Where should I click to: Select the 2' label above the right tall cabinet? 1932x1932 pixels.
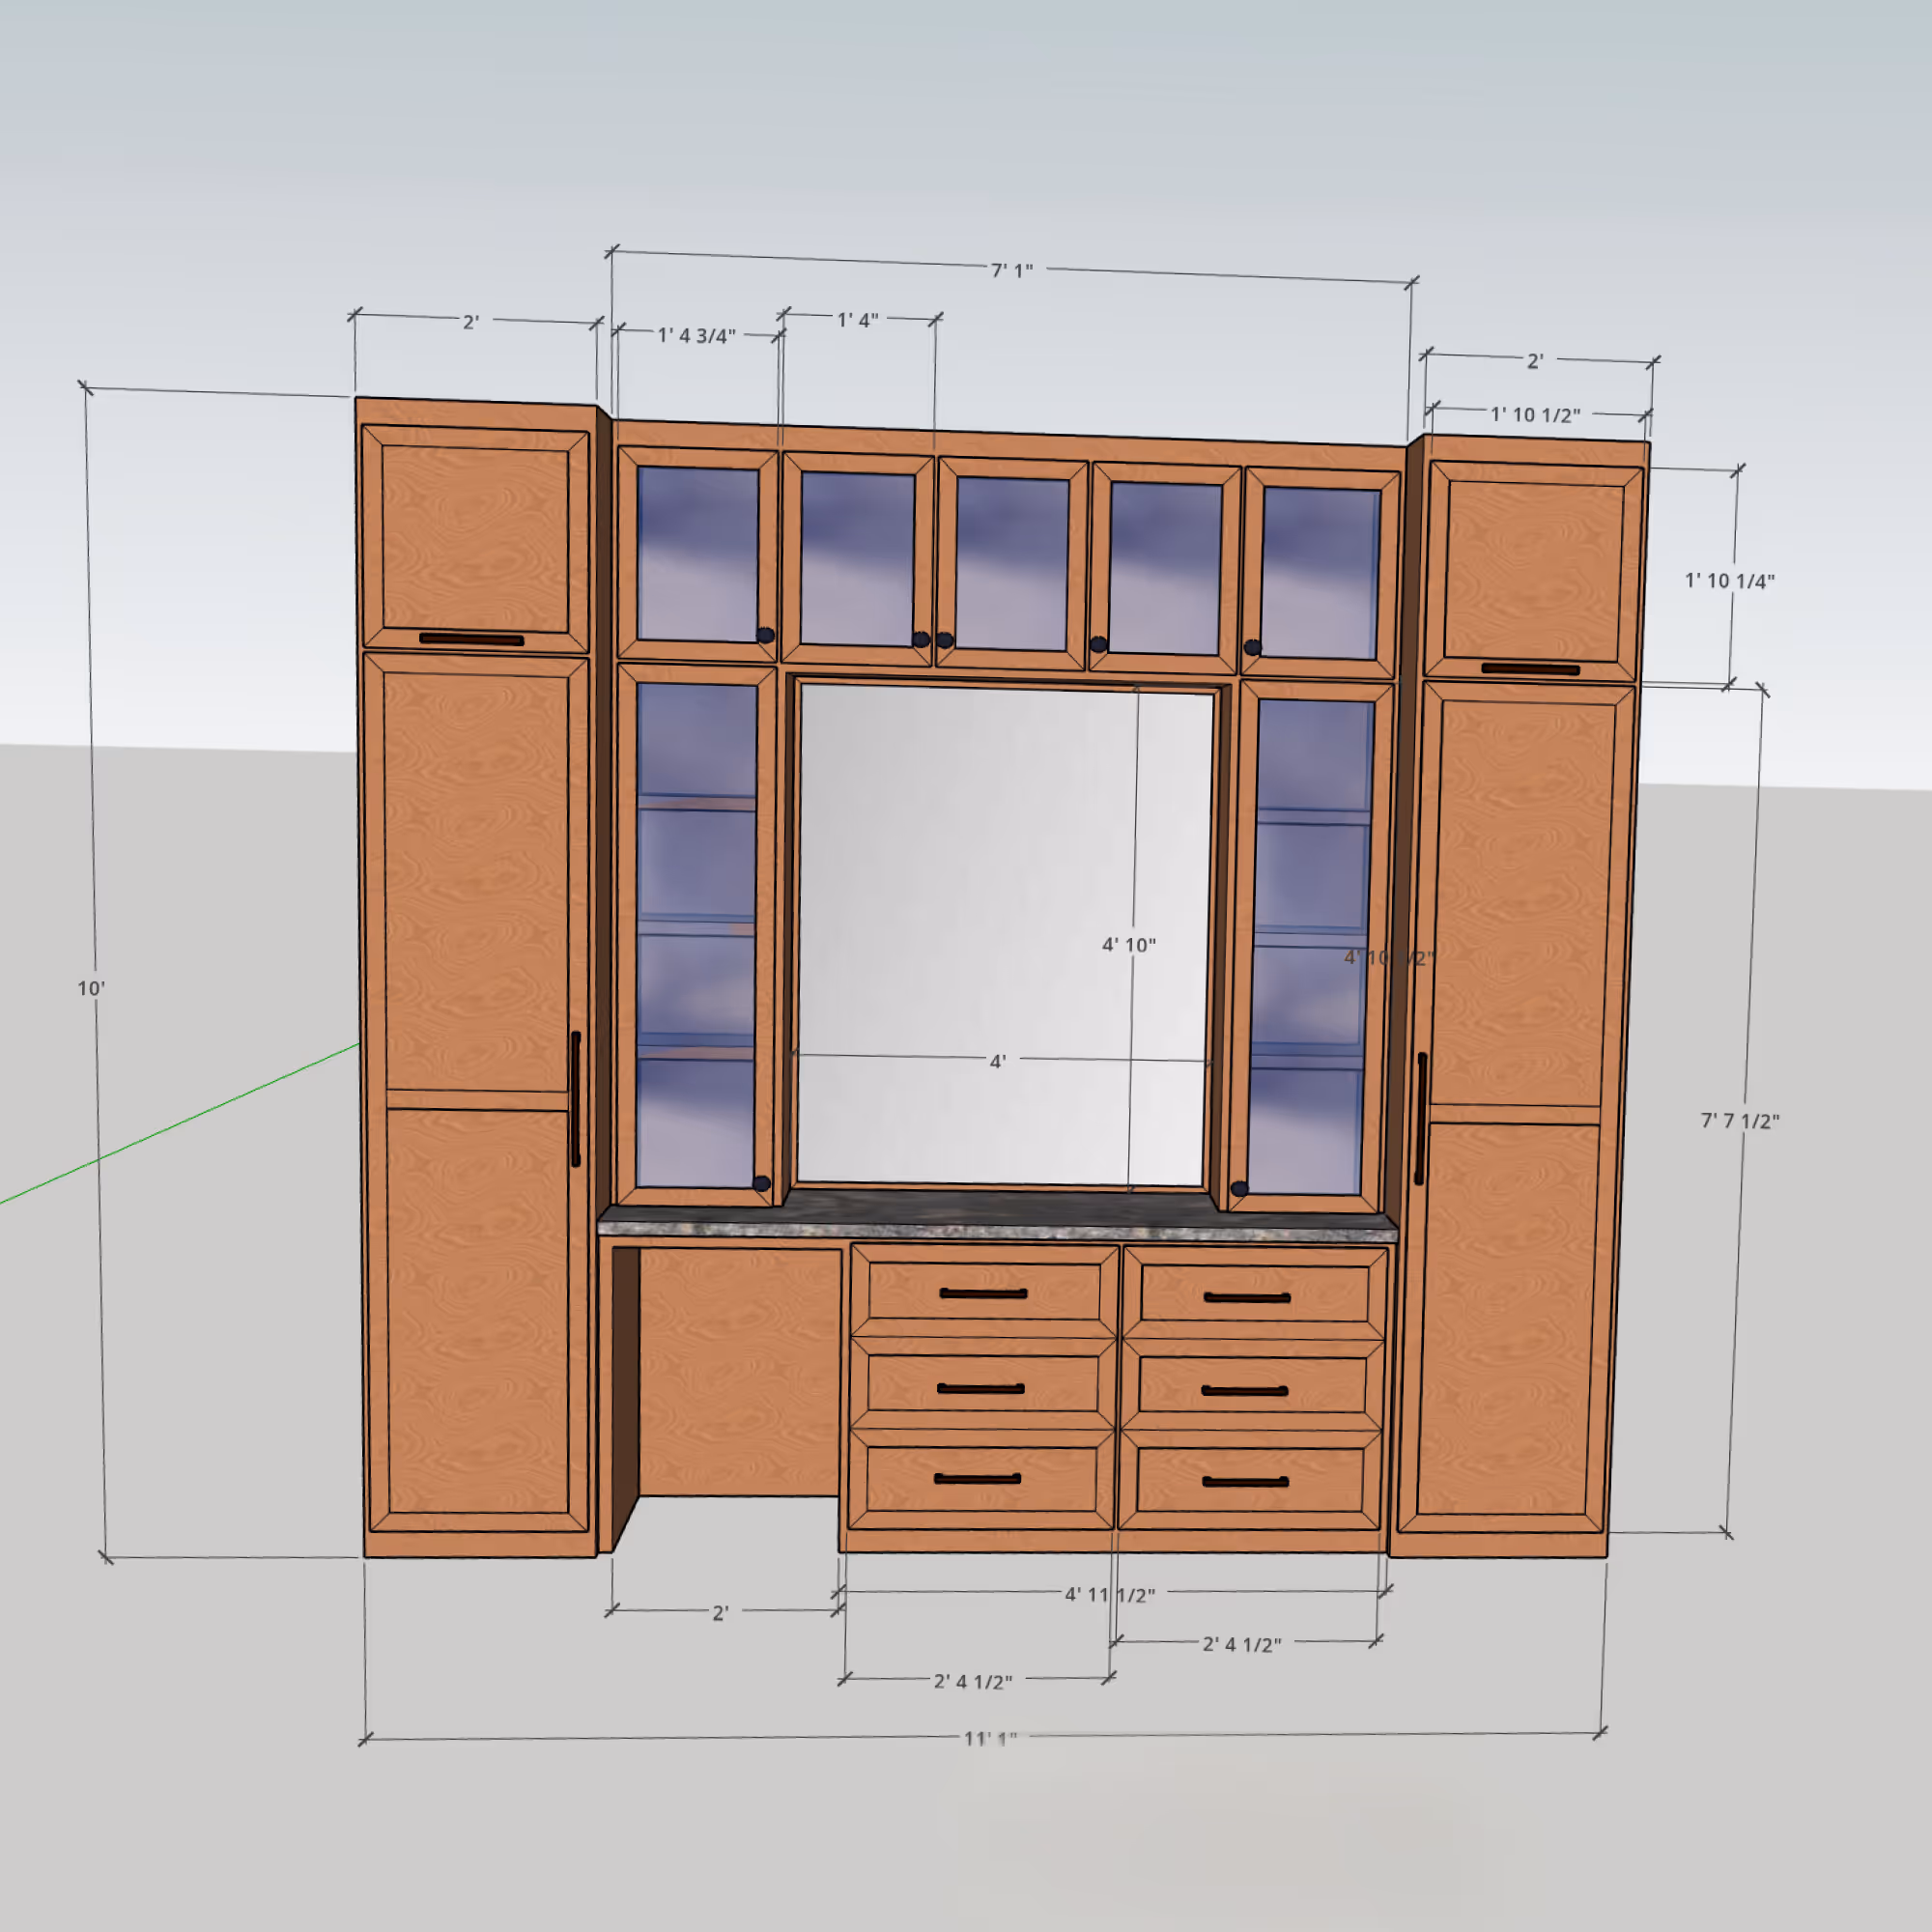1535,361
